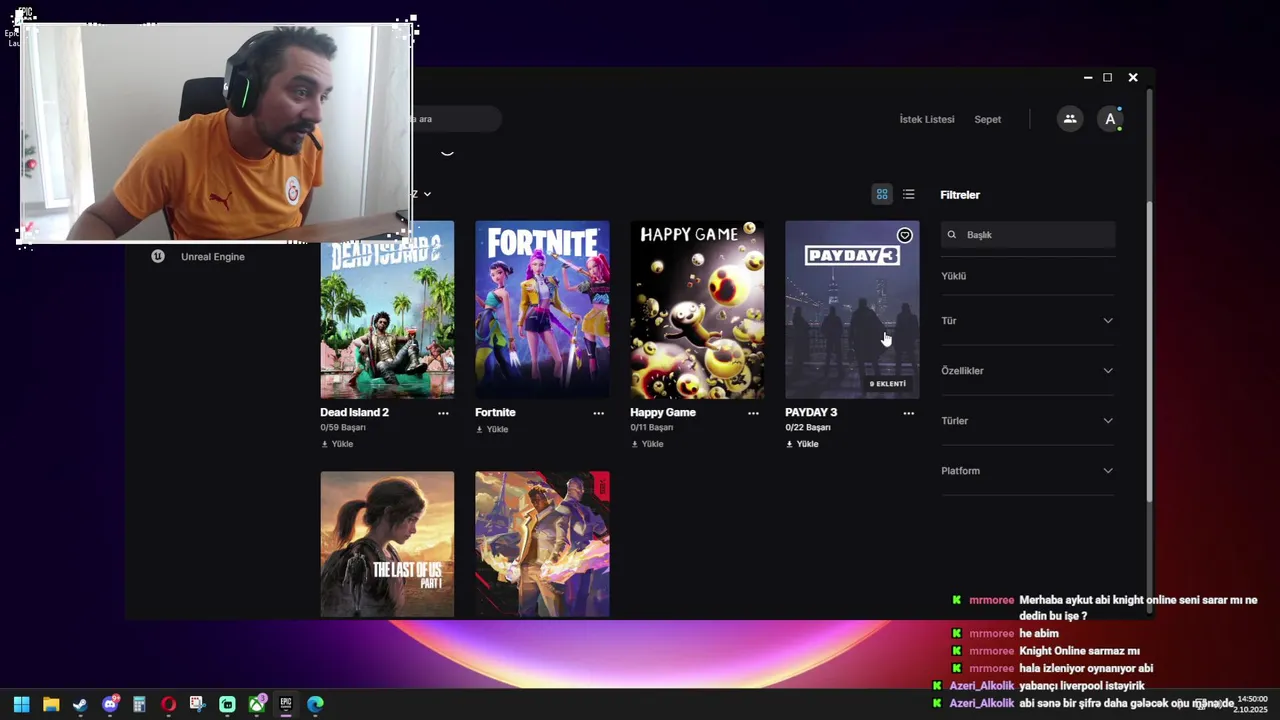
Task: Click the Başlık title filter input field
Action: (1027, 235)
